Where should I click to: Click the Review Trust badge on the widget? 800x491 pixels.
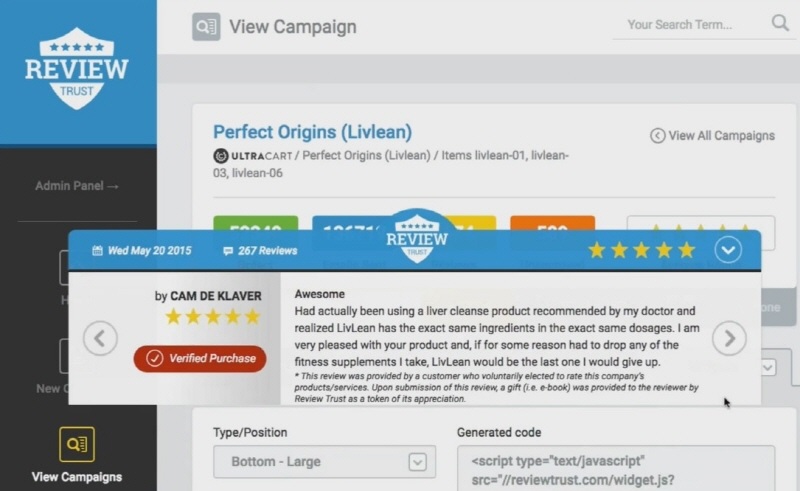417,236
